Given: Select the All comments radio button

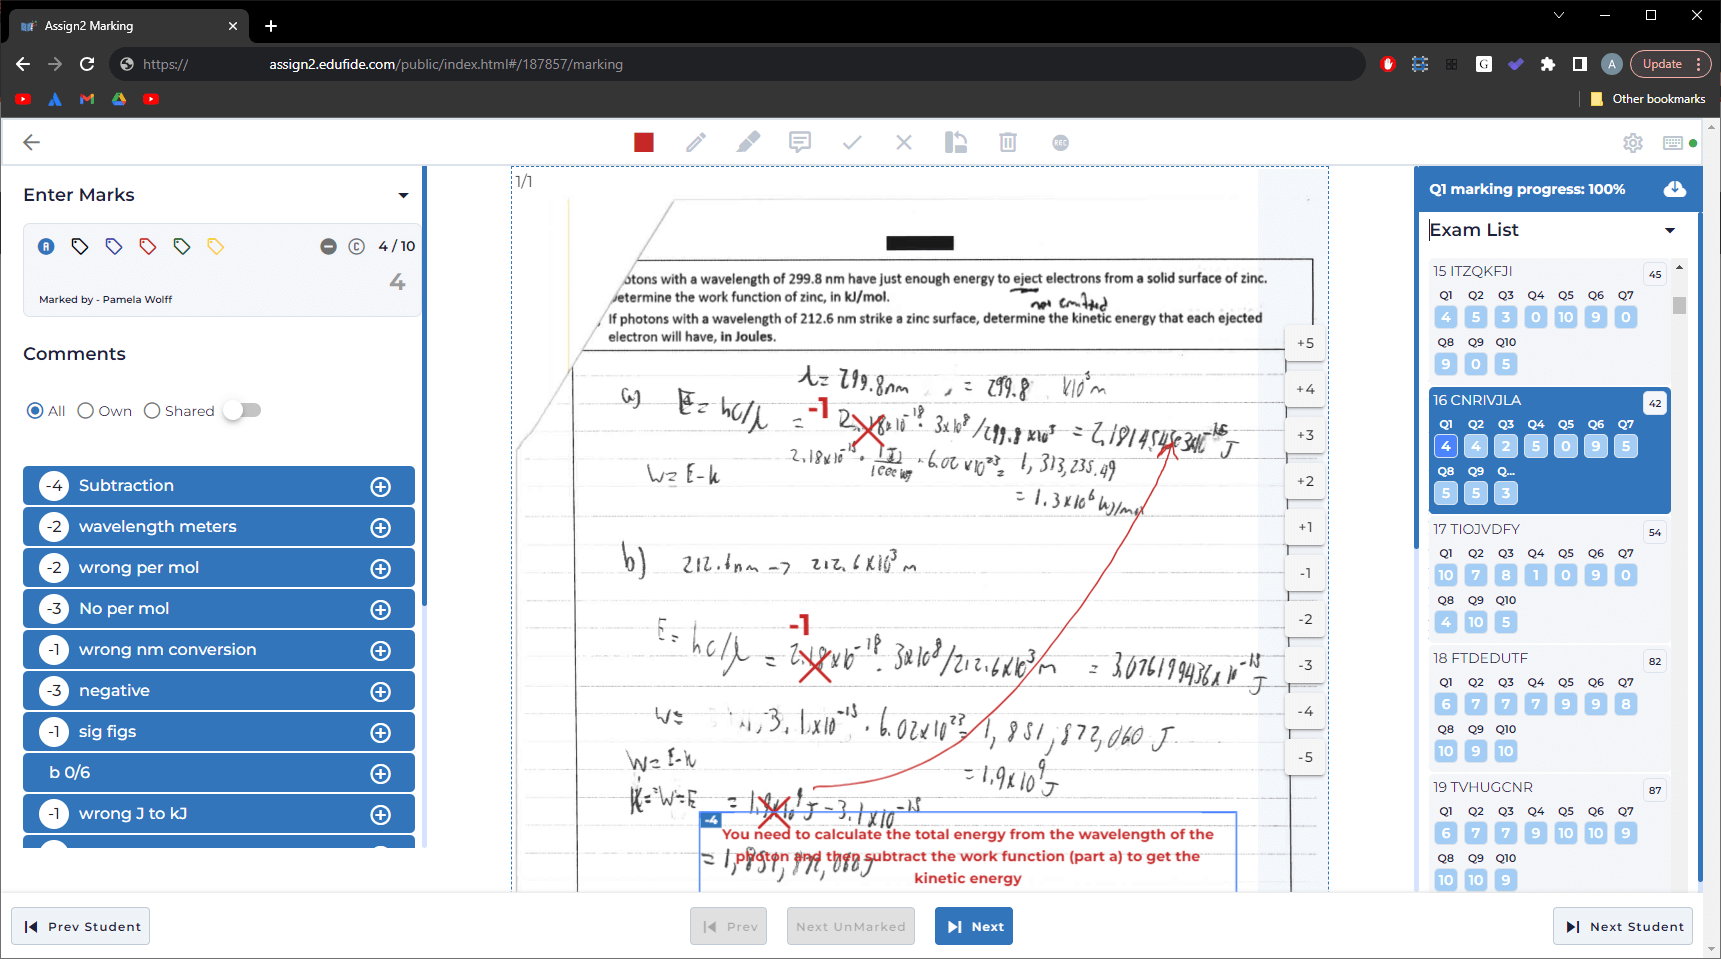Looking at the screenshot, I should (36, 411).
